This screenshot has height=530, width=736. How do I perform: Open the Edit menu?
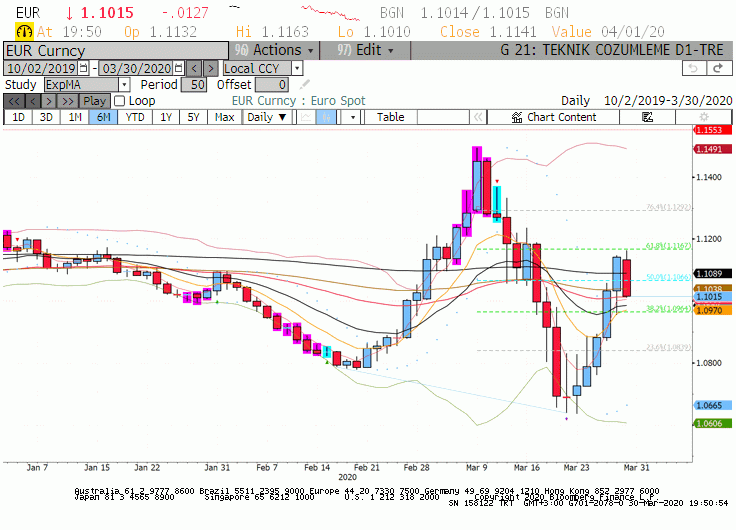coord(365,50)
